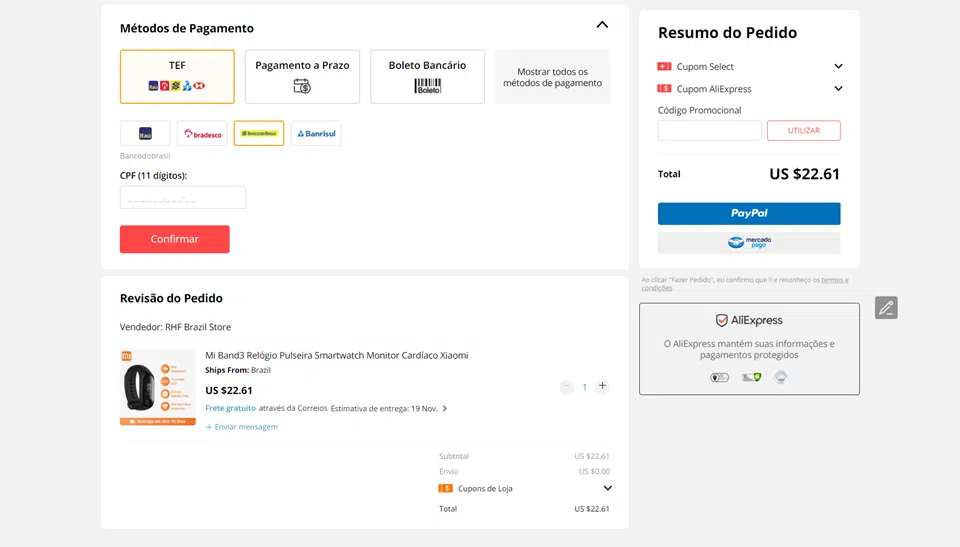Click Enviar mensagem link
Viewport: 960px width, 547px height.
(x=242, y=427)
